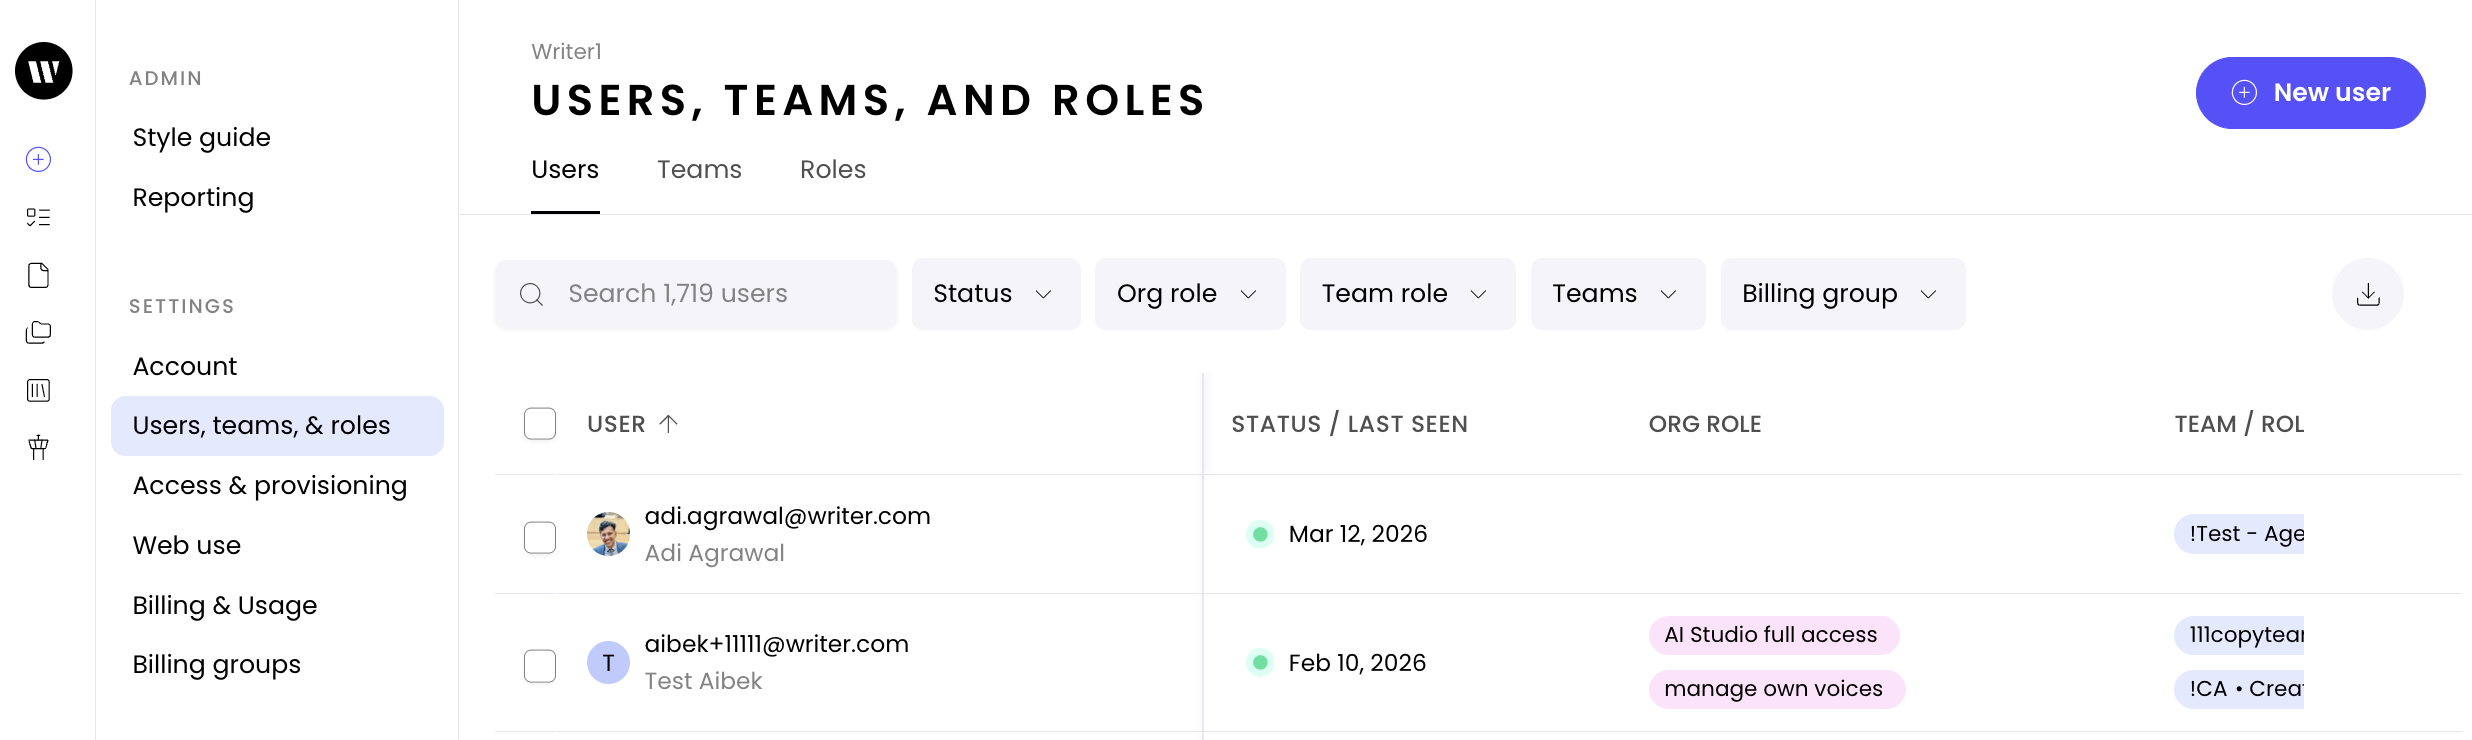
Task: Switch to the Teams tab
Action: tap(699, 170)
